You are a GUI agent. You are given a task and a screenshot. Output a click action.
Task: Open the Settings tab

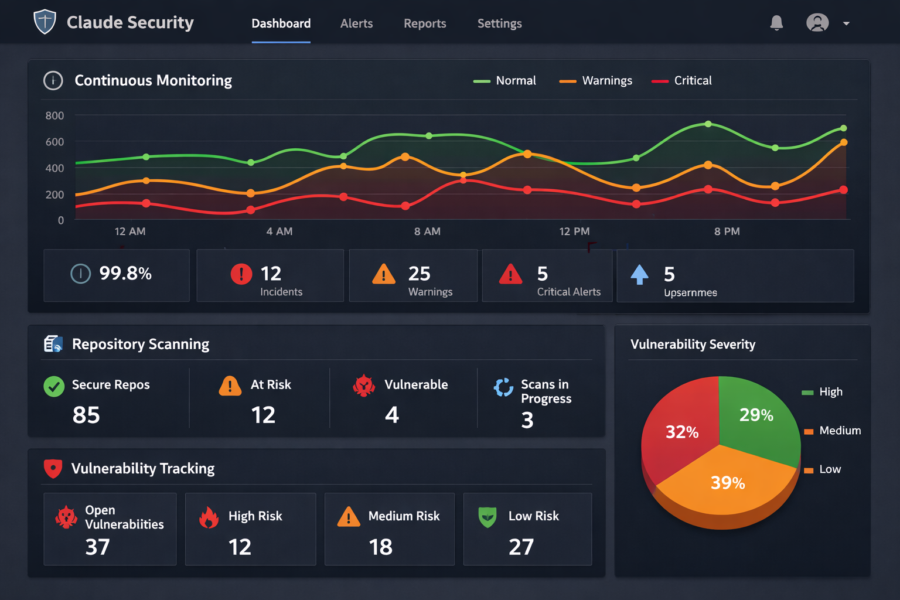(499, 24)
